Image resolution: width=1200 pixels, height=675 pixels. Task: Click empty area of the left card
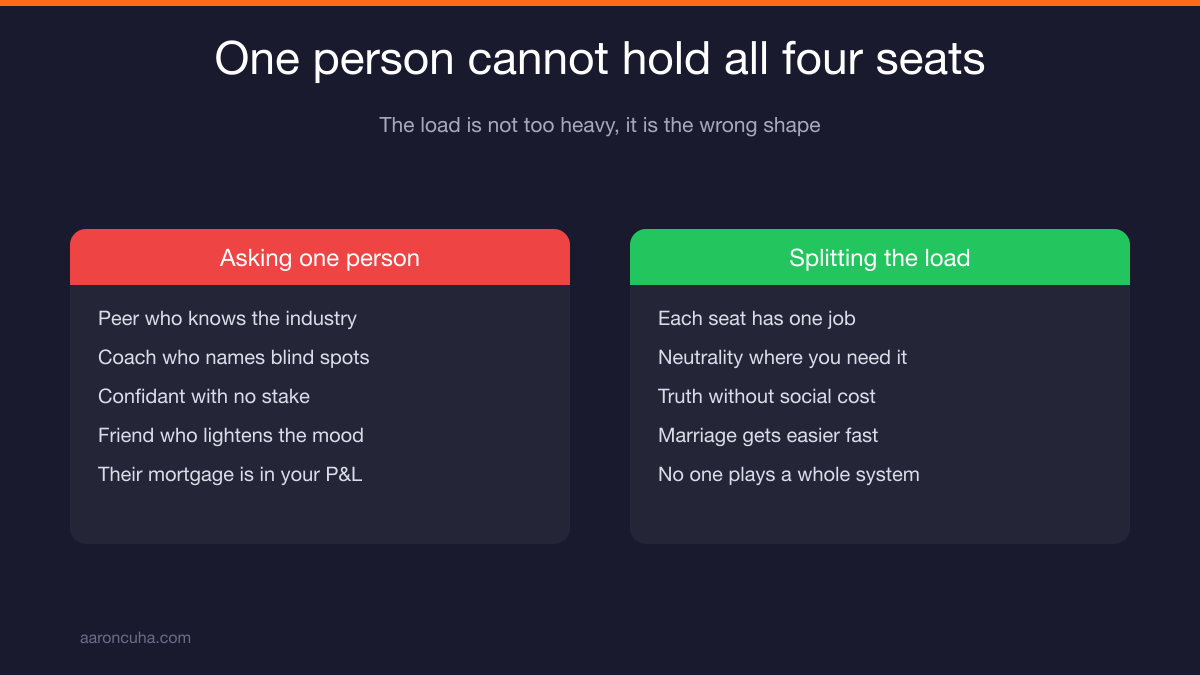[x=320, y=516]
